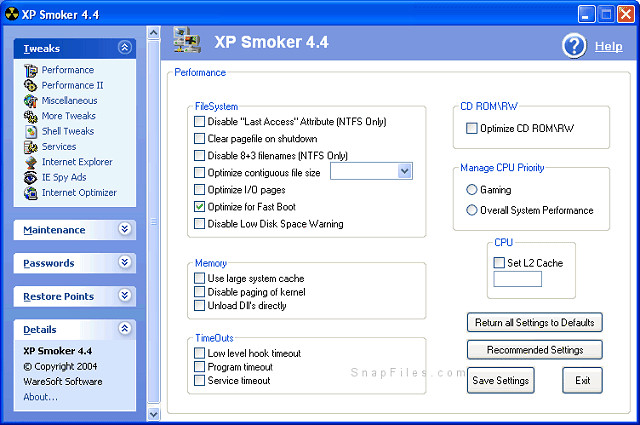Click the Internet Explorer sidebar icon
This screenshot has width=640, height=425.
coord(31,162)
